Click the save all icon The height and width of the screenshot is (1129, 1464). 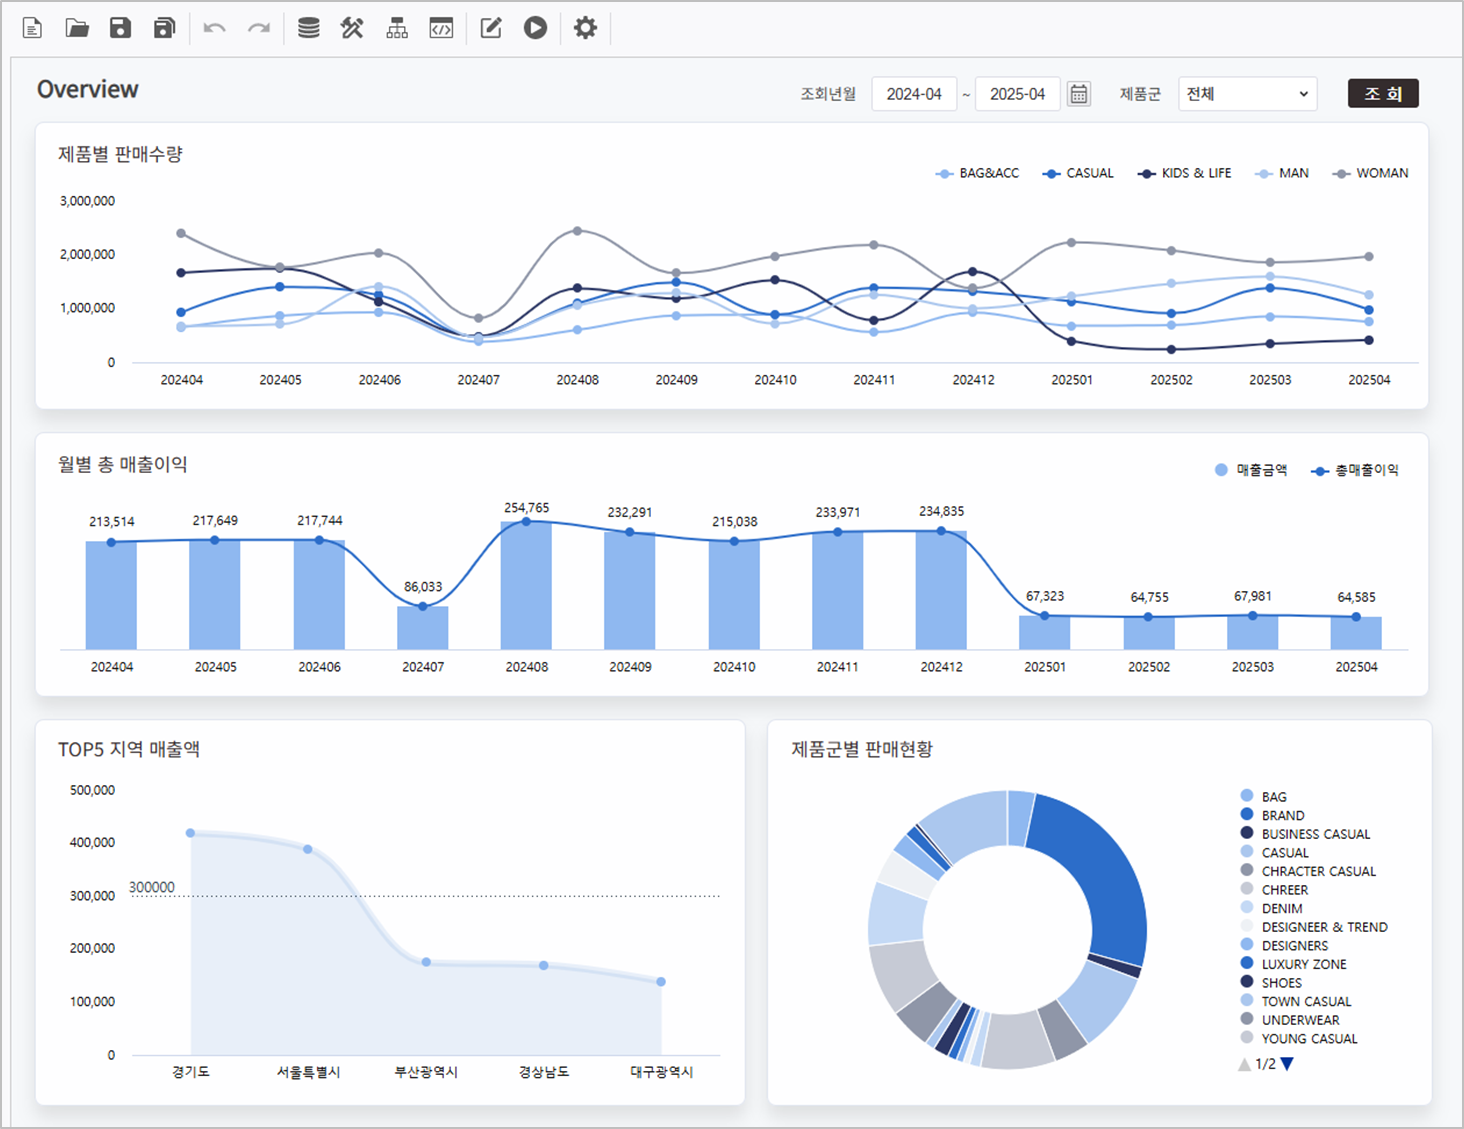point(164,28)
